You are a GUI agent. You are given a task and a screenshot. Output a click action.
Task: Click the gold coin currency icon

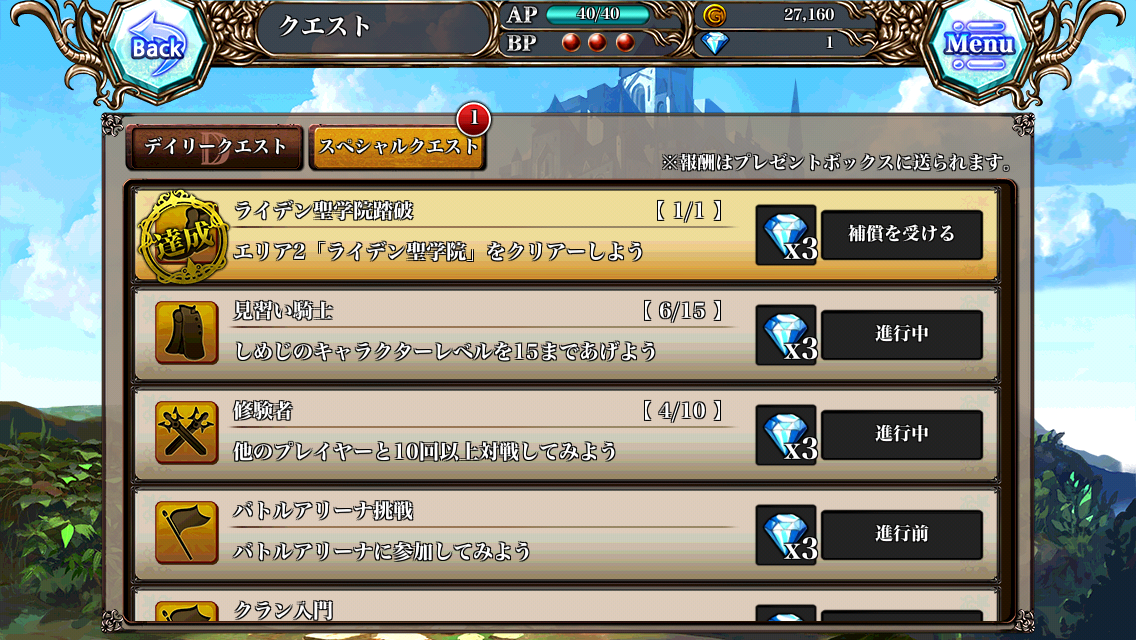[714, 15]
